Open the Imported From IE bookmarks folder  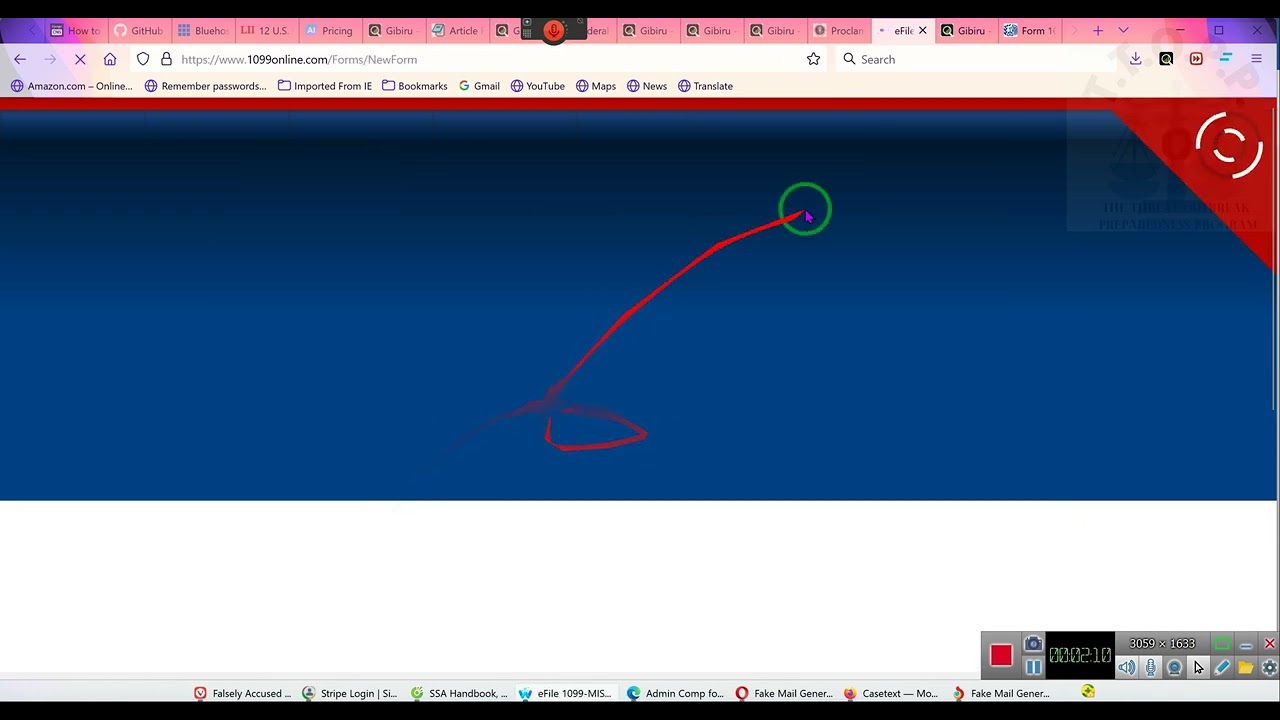pos(325,86)
